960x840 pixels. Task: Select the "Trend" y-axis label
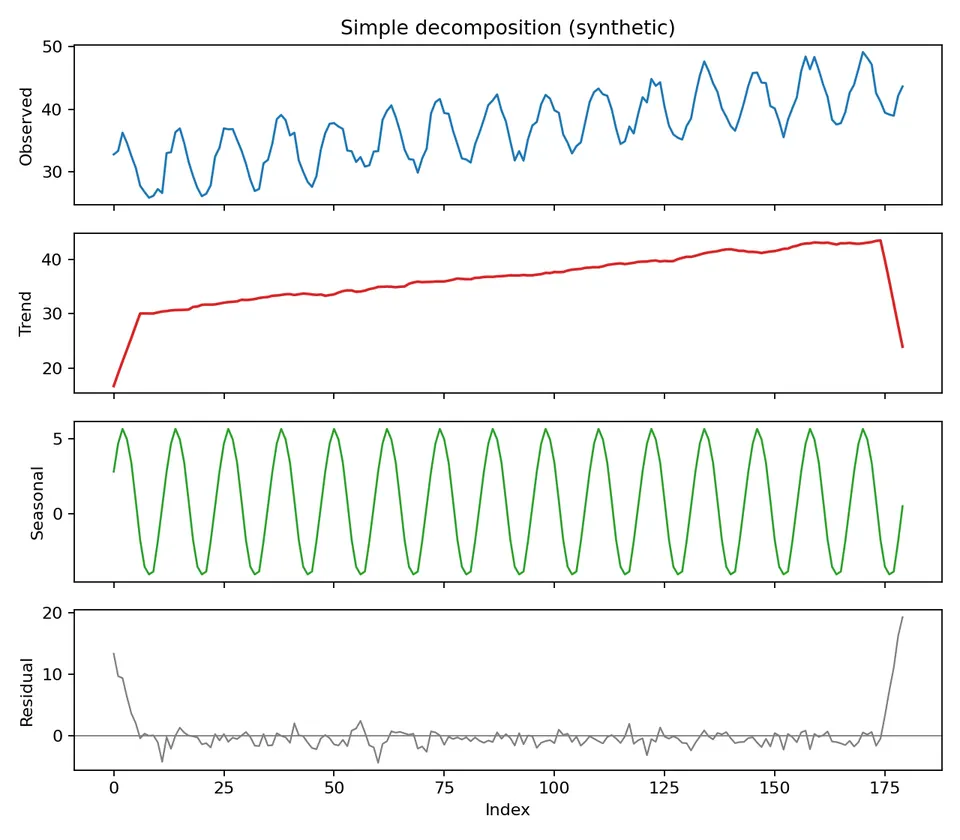[25, 313]
